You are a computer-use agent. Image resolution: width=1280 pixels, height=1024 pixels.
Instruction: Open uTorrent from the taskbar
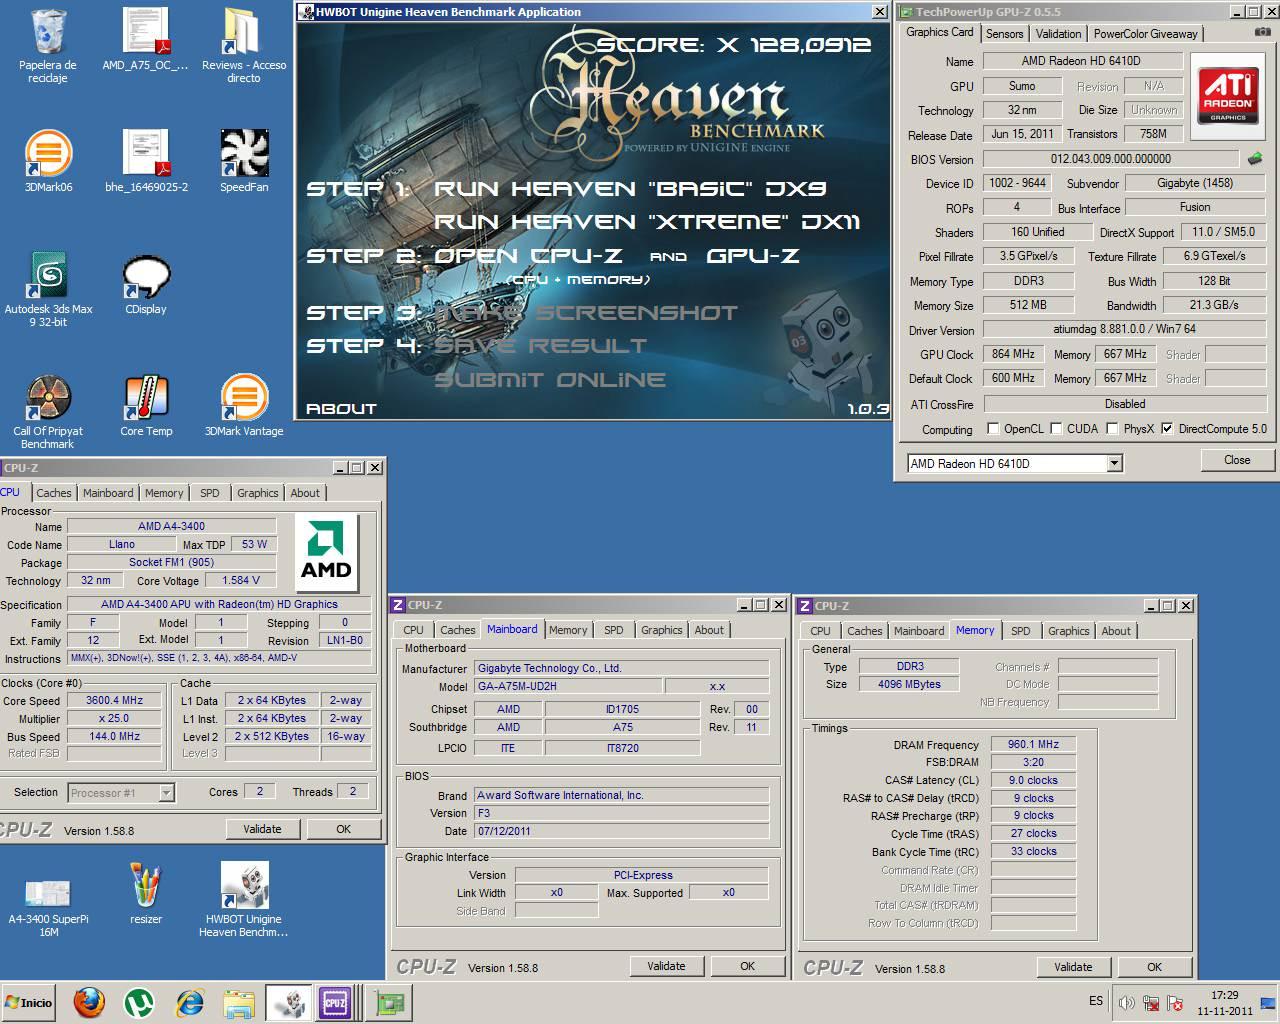click(x=138, y=1002)
